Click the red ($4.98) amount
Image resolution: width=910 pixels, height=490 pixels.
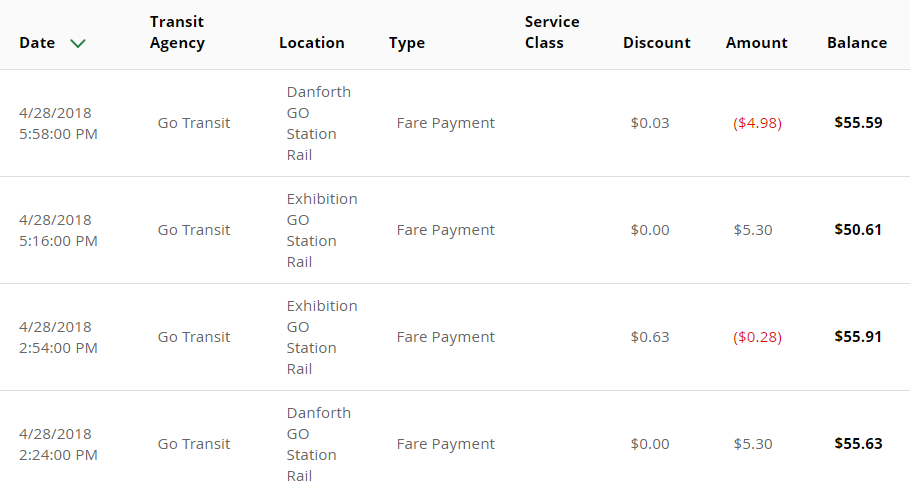coord(757,123)
